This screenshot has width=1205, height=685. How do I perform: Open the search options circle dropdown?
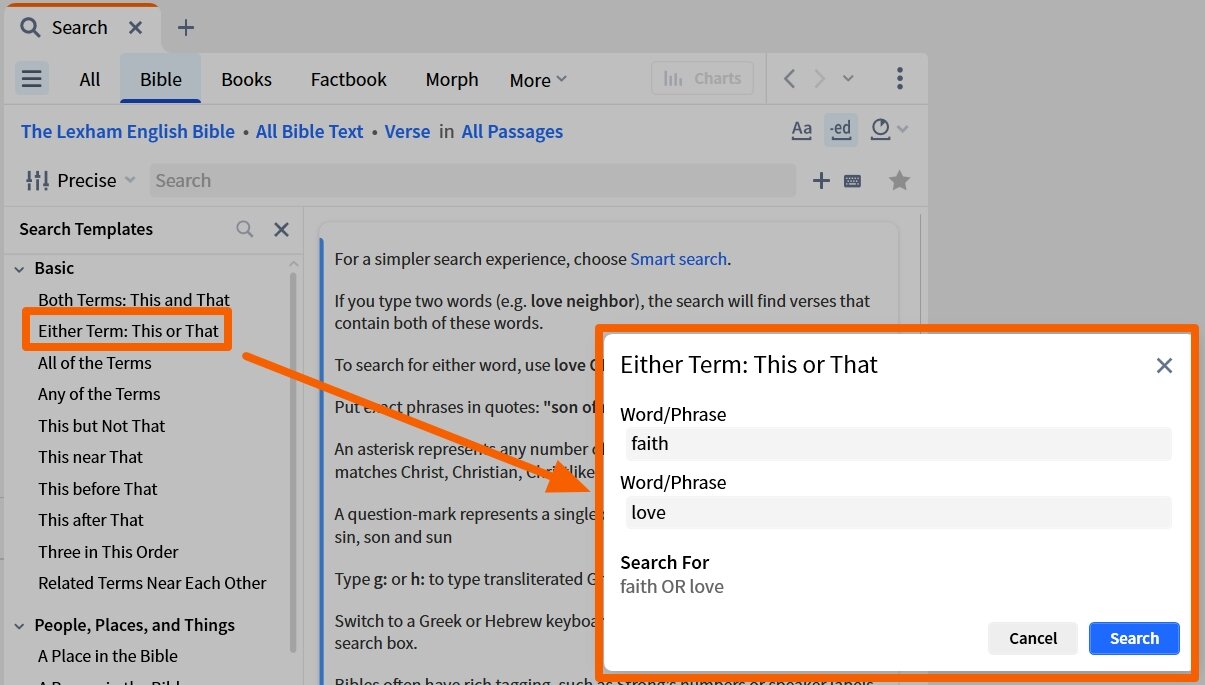(x=889, y=129)
